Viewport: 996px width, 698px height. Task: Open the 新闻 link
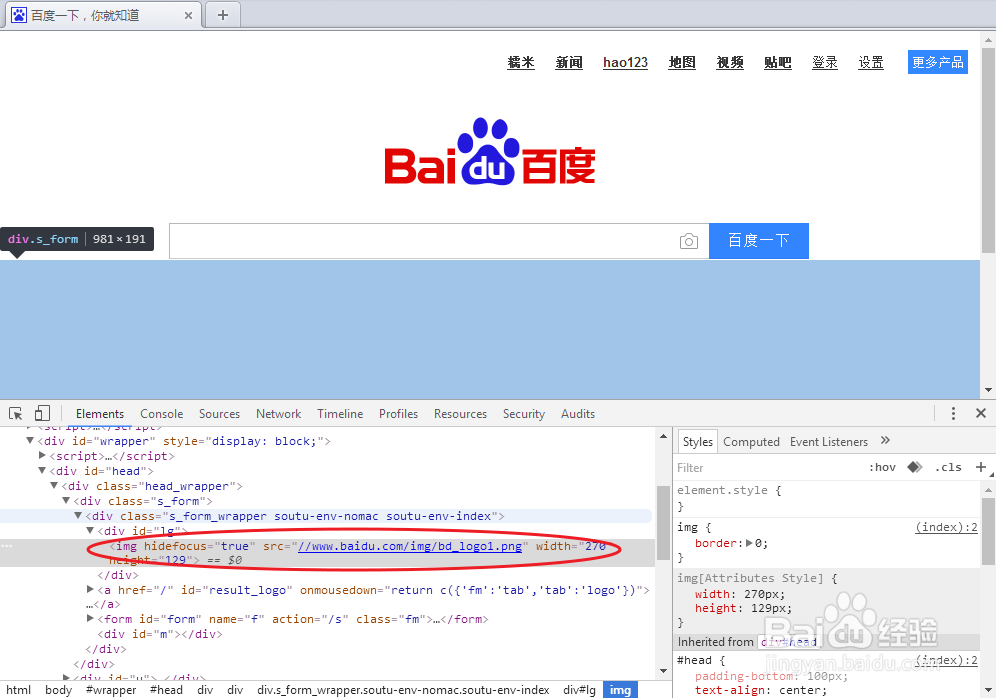(x=569, y=62)
